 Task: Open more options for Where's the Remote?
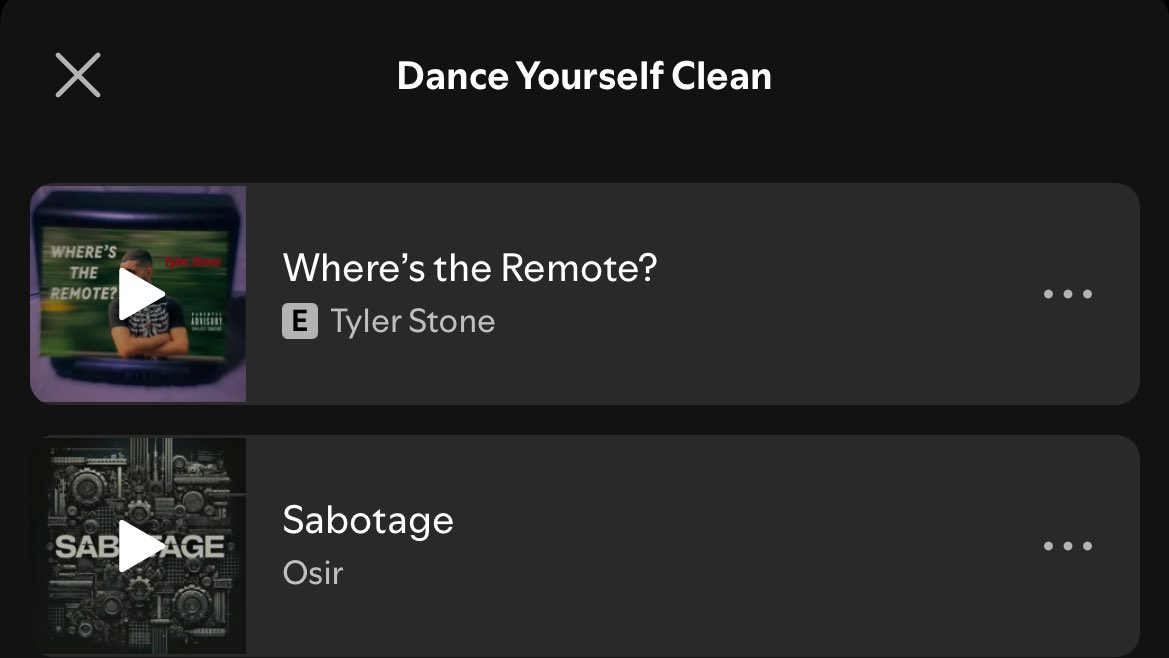pos(1068,294)
